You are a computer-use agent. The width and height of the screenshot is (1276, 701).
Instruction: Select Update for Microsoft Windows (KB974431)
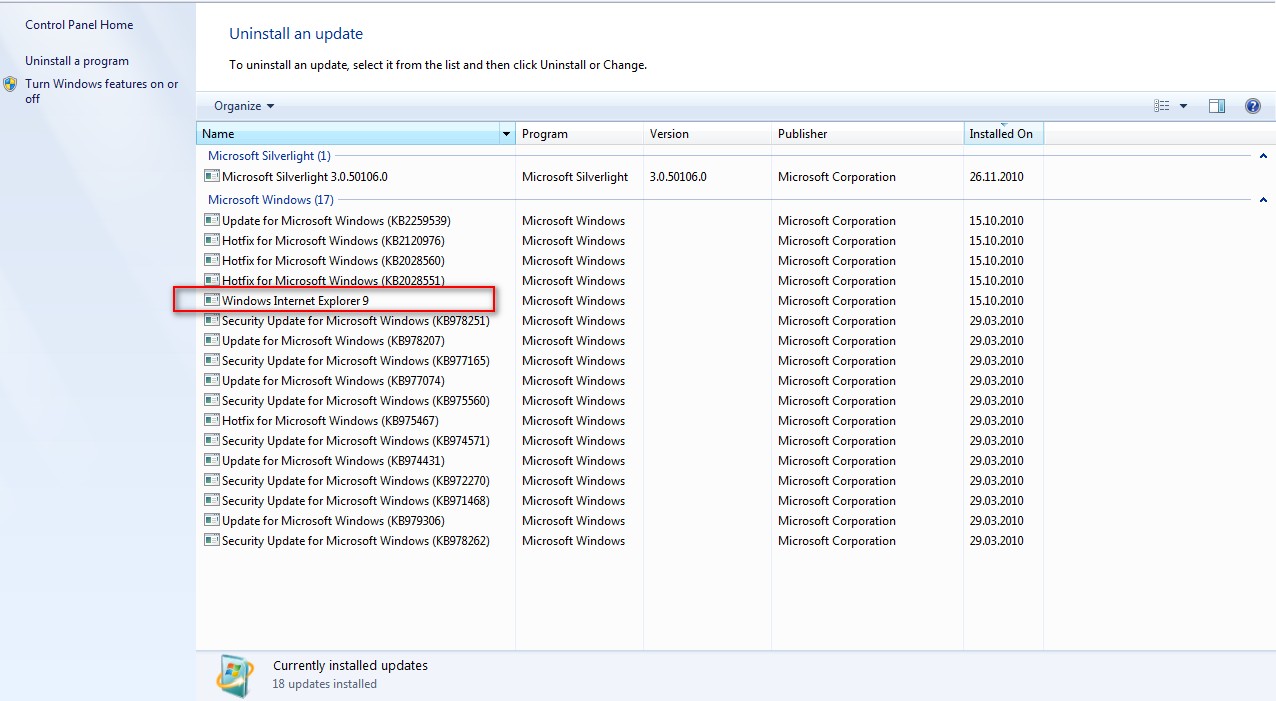(333, 461)
